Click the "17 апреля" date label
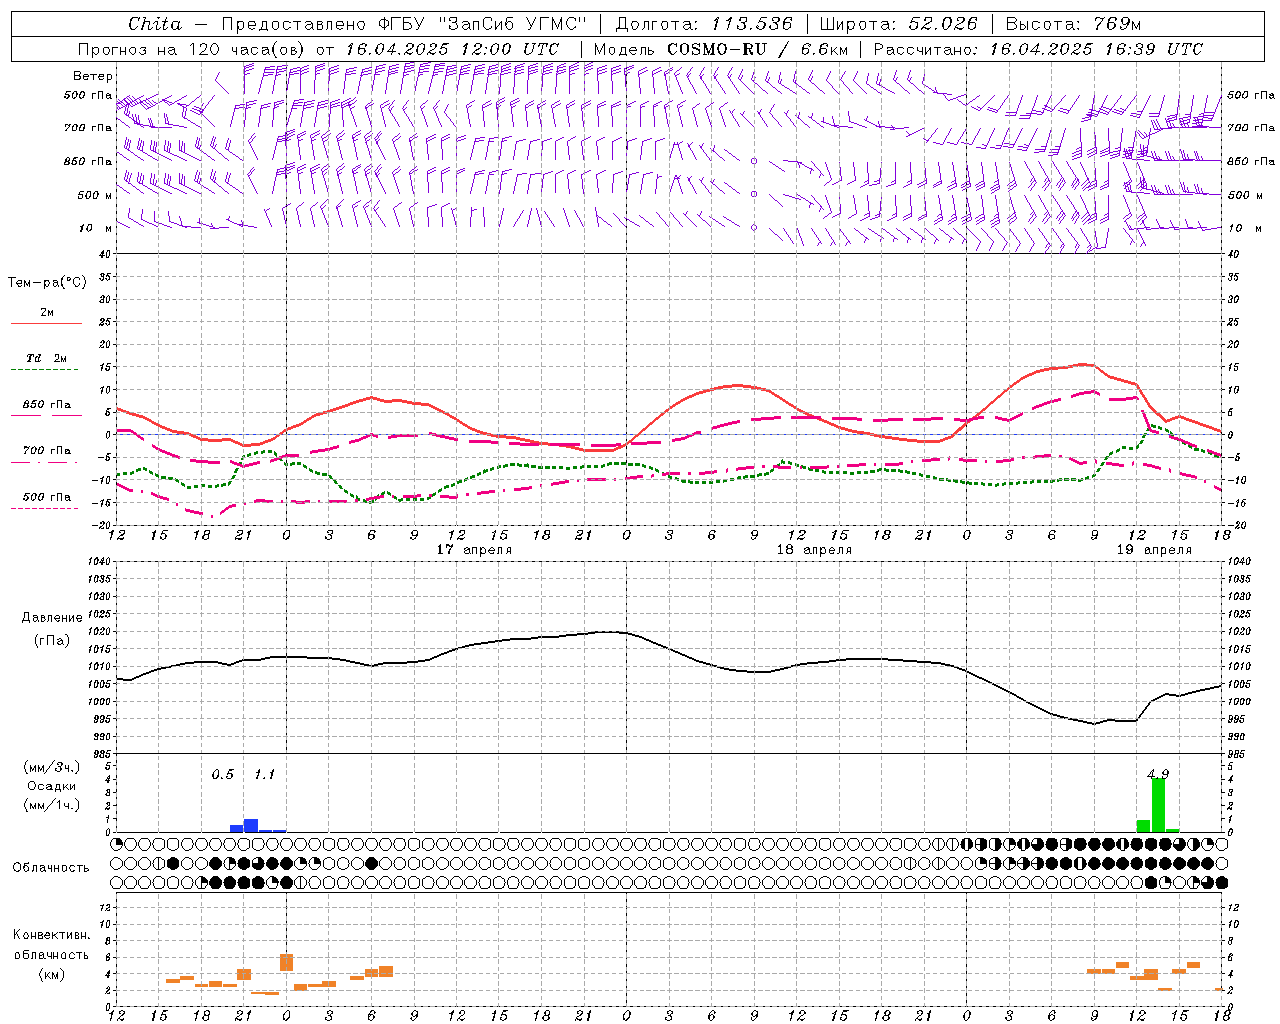 coord(474,550)
